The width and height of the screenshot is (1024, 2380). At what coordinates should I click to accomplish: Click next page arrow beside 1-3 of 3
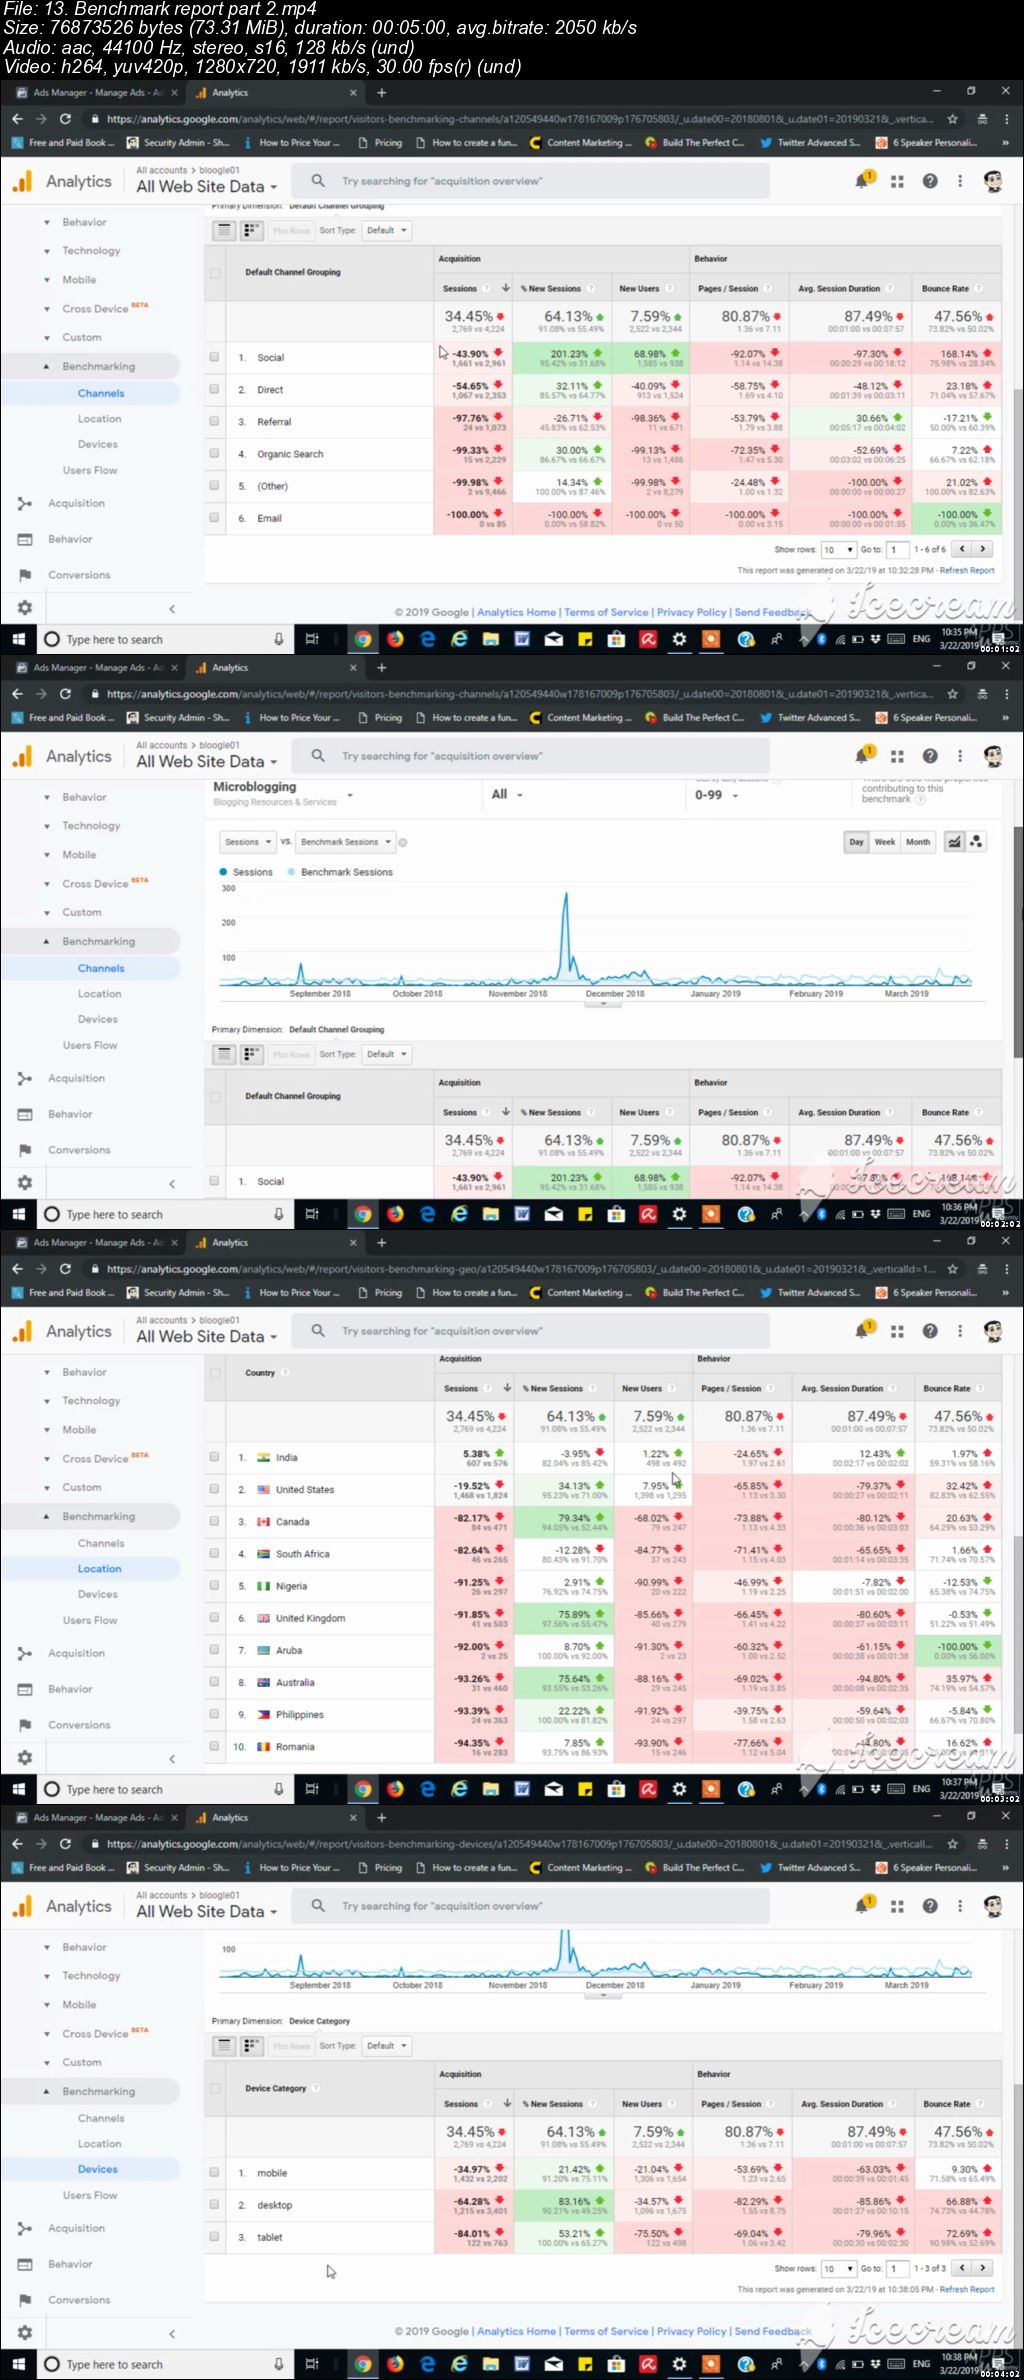pyautogui.click(x=984, y=2268)
